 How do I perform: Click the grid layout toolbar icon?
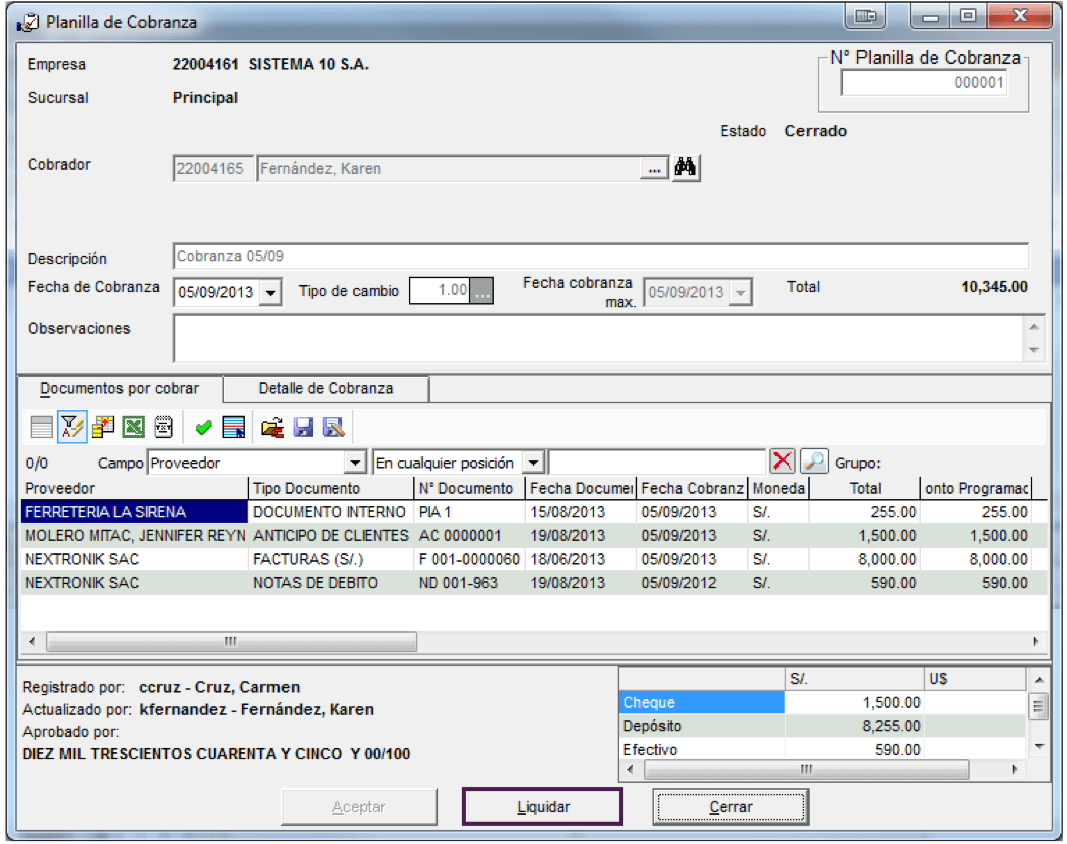click(x=42, y=427)
